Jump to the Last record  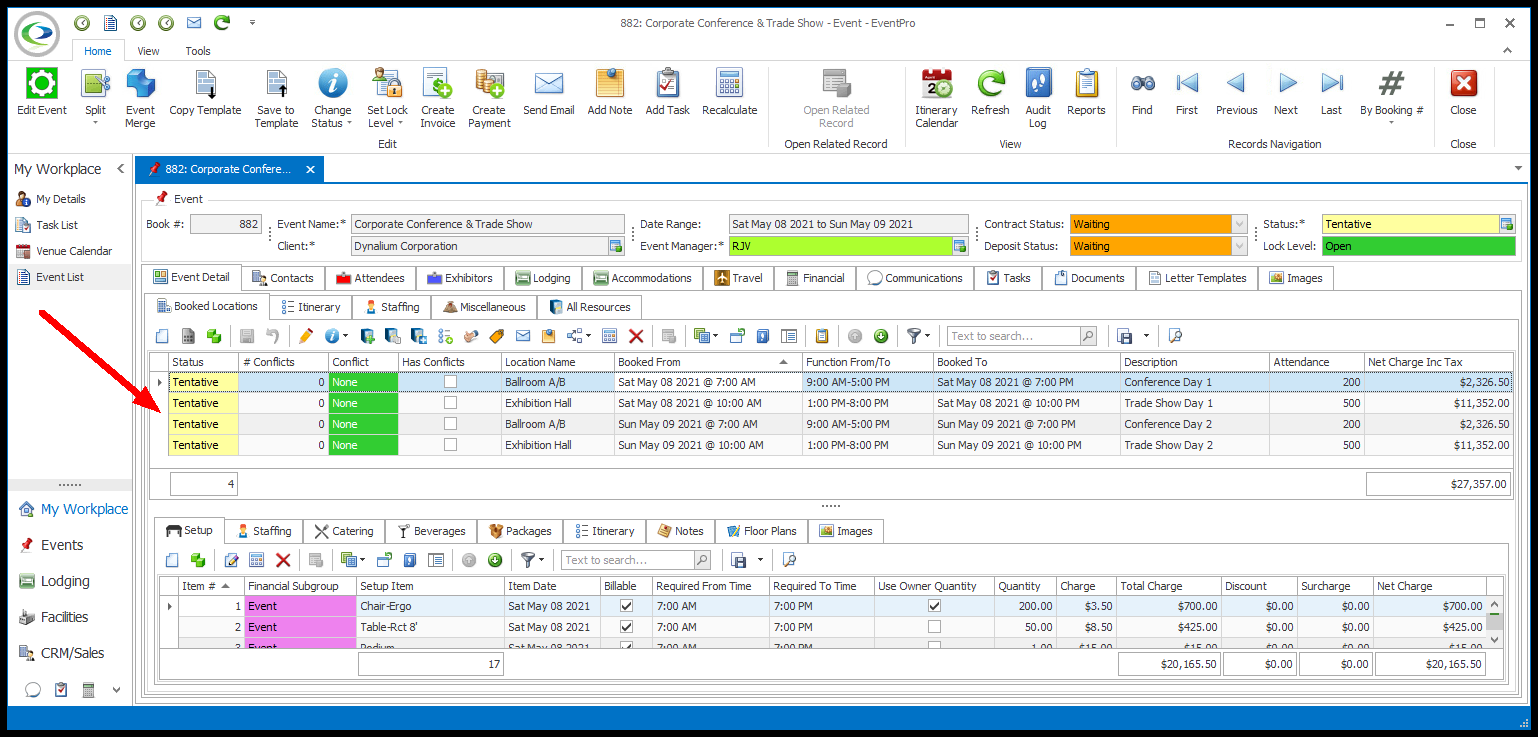pyautogui.click(x=1331, y=84)
